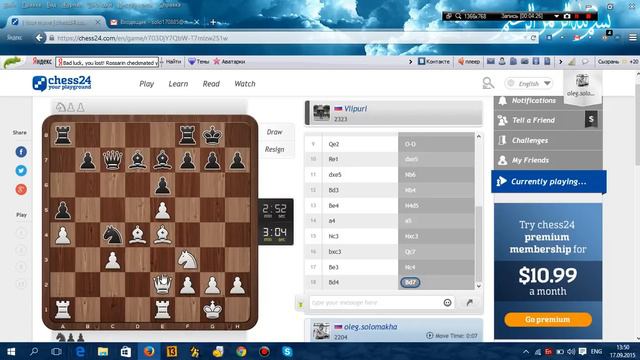The width and height of the screenshot is (640, 360).
Task: Open the Watch menu
Action: pyautogui.click(x=245, y=84)
